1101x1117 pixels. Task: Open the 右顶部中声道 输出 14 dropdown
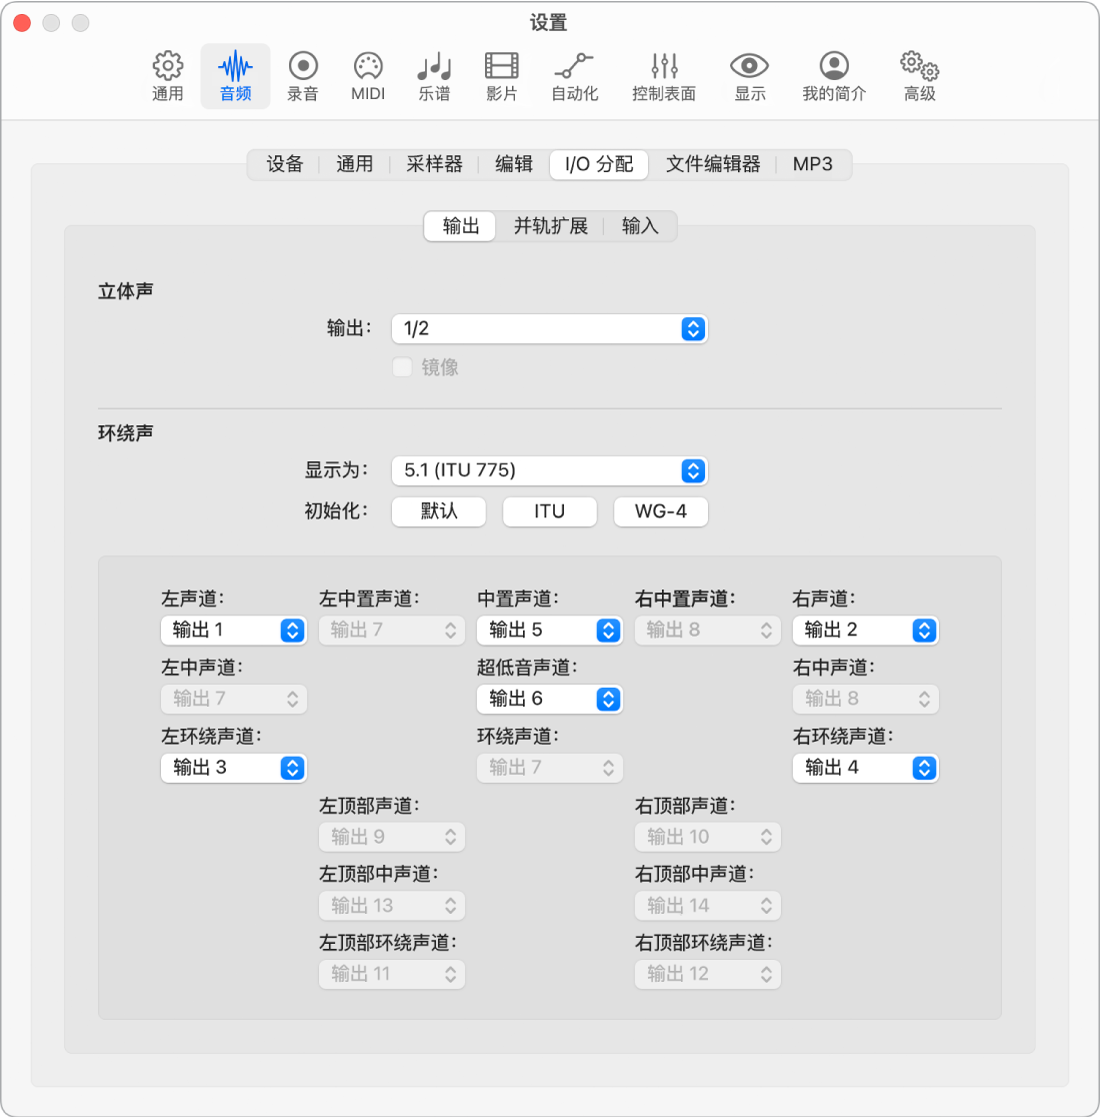[707, 905]
